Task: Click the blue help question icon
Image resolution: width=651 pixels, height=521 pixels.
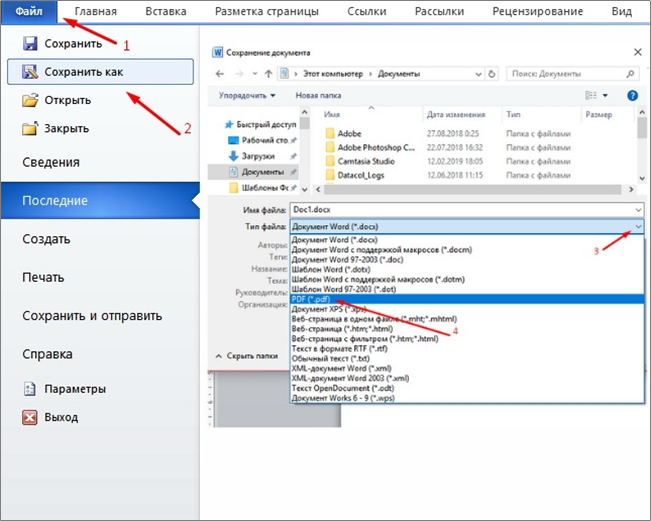Action: 632,95
